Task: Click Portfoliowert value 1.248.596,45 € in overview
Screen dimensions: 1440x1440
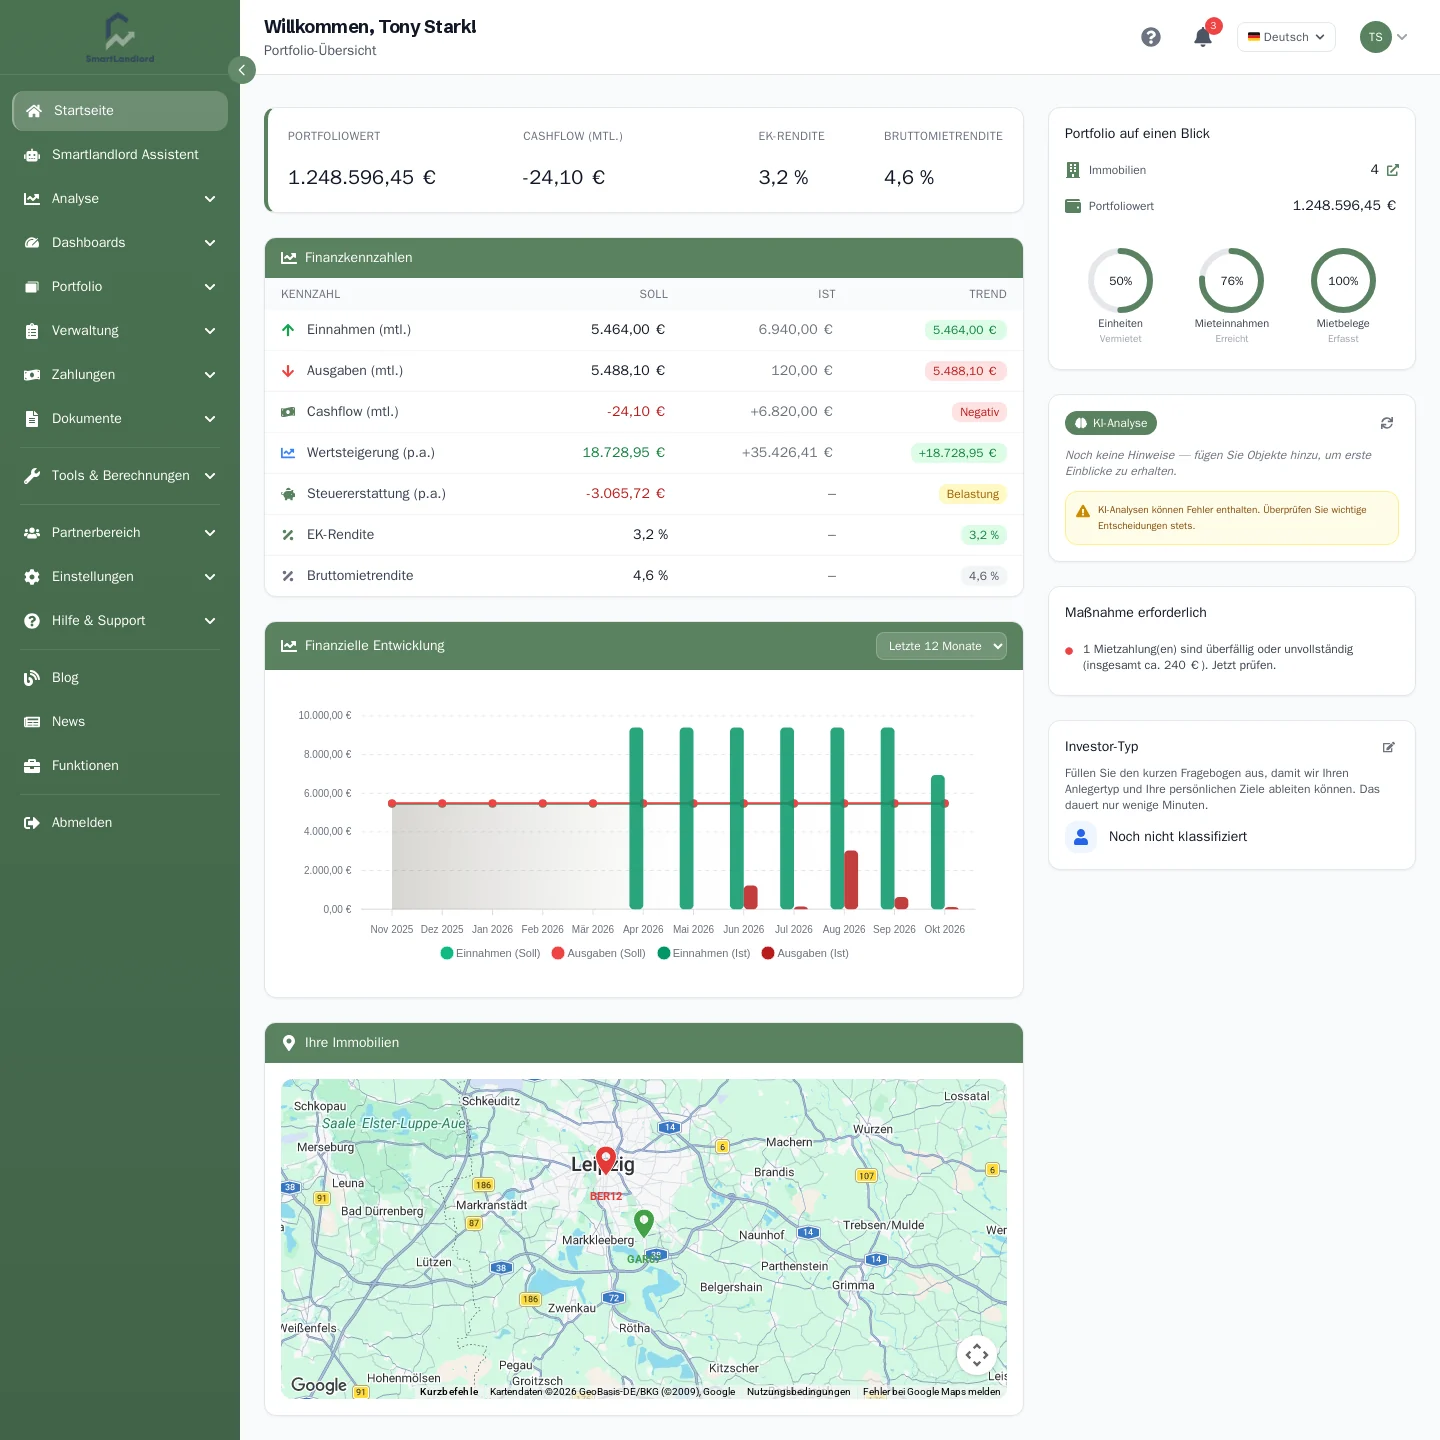Action: click(x=1344, y=205)
